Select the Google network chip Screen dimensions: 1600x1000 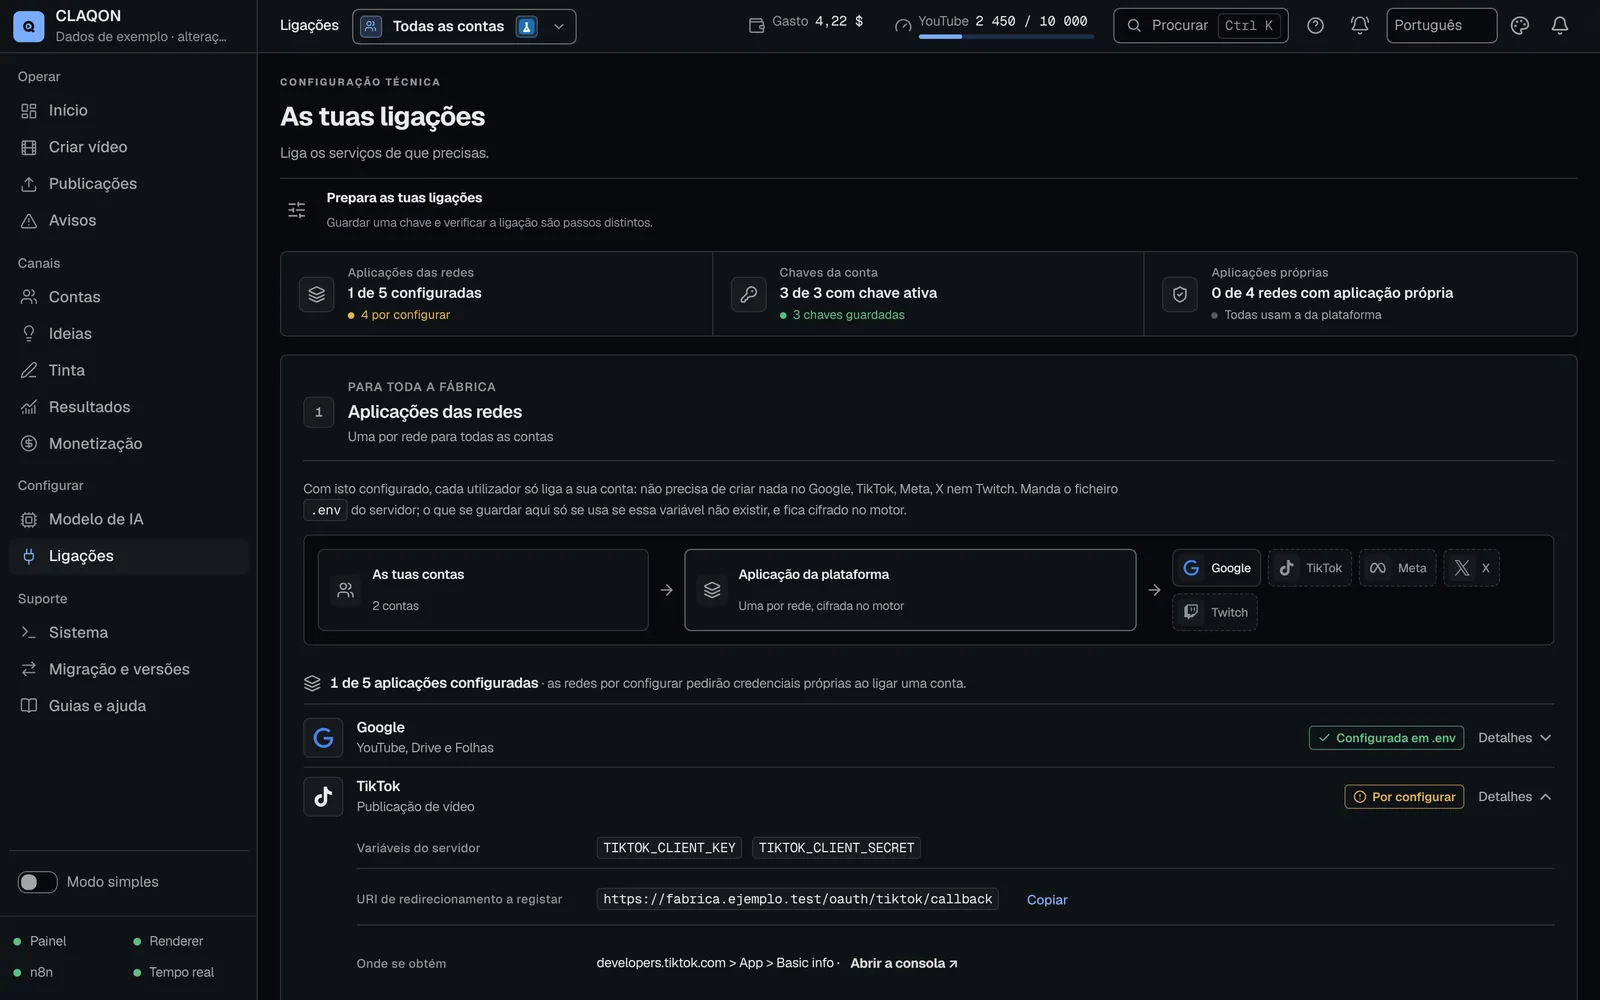1216,568
